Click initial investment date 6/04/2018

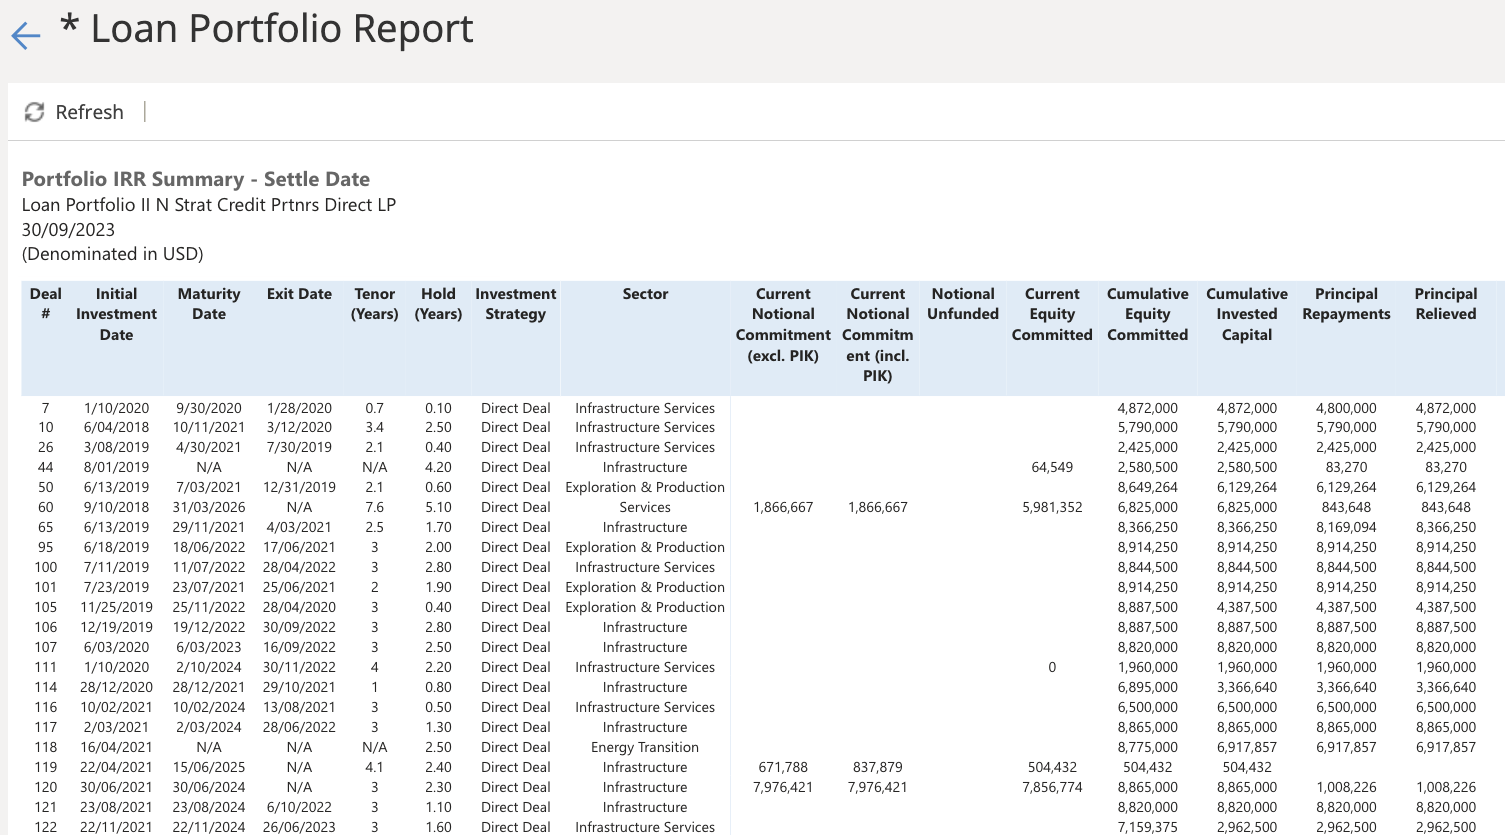coord(116,427)
